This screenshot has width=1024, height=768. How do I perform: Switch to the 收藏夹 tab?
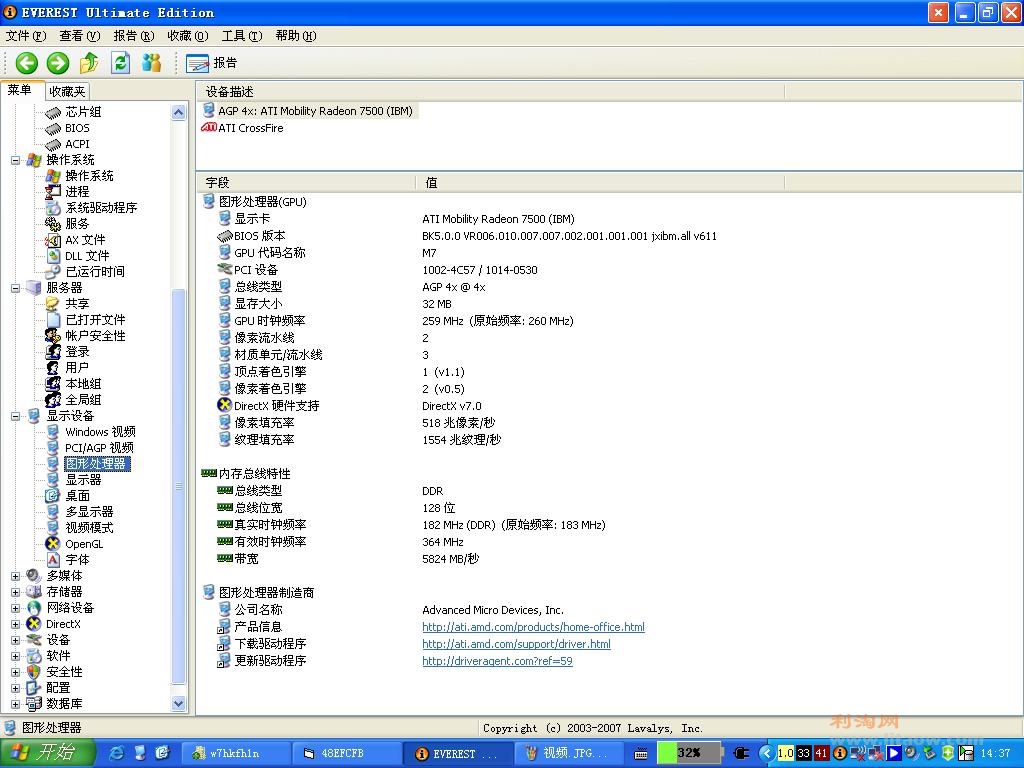click(x=67, y=91)
